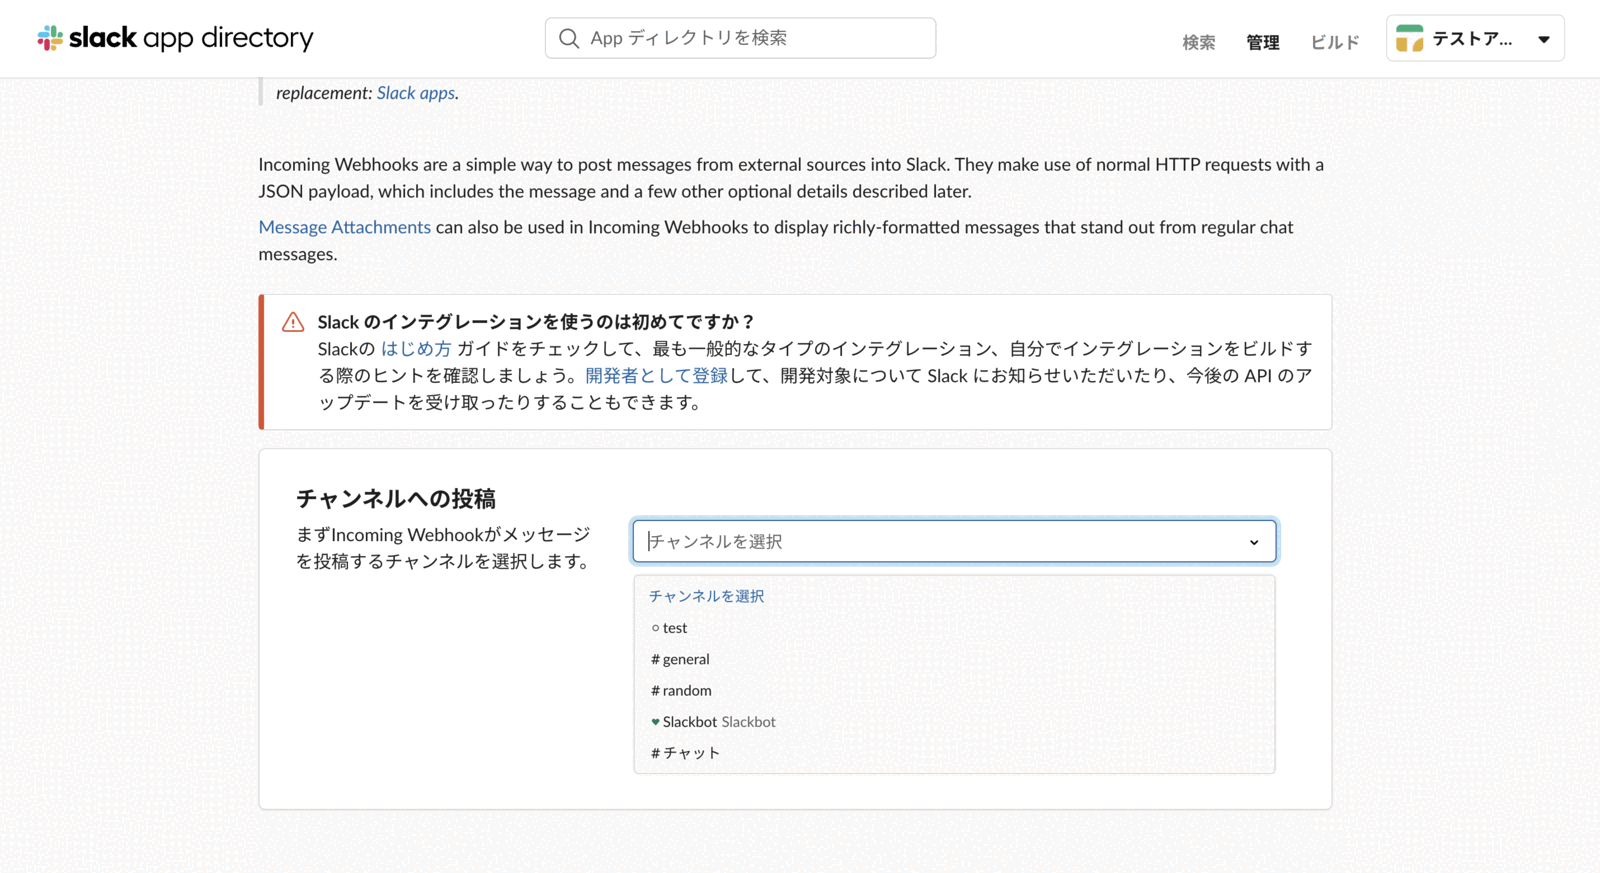Open the 検索 nav item

[1199, 42]
